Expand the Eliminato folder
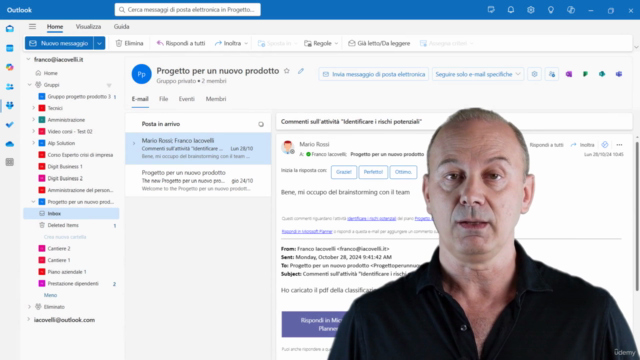Screen dimensions: 640x360 pyautogui.click(x=29, y=307)
